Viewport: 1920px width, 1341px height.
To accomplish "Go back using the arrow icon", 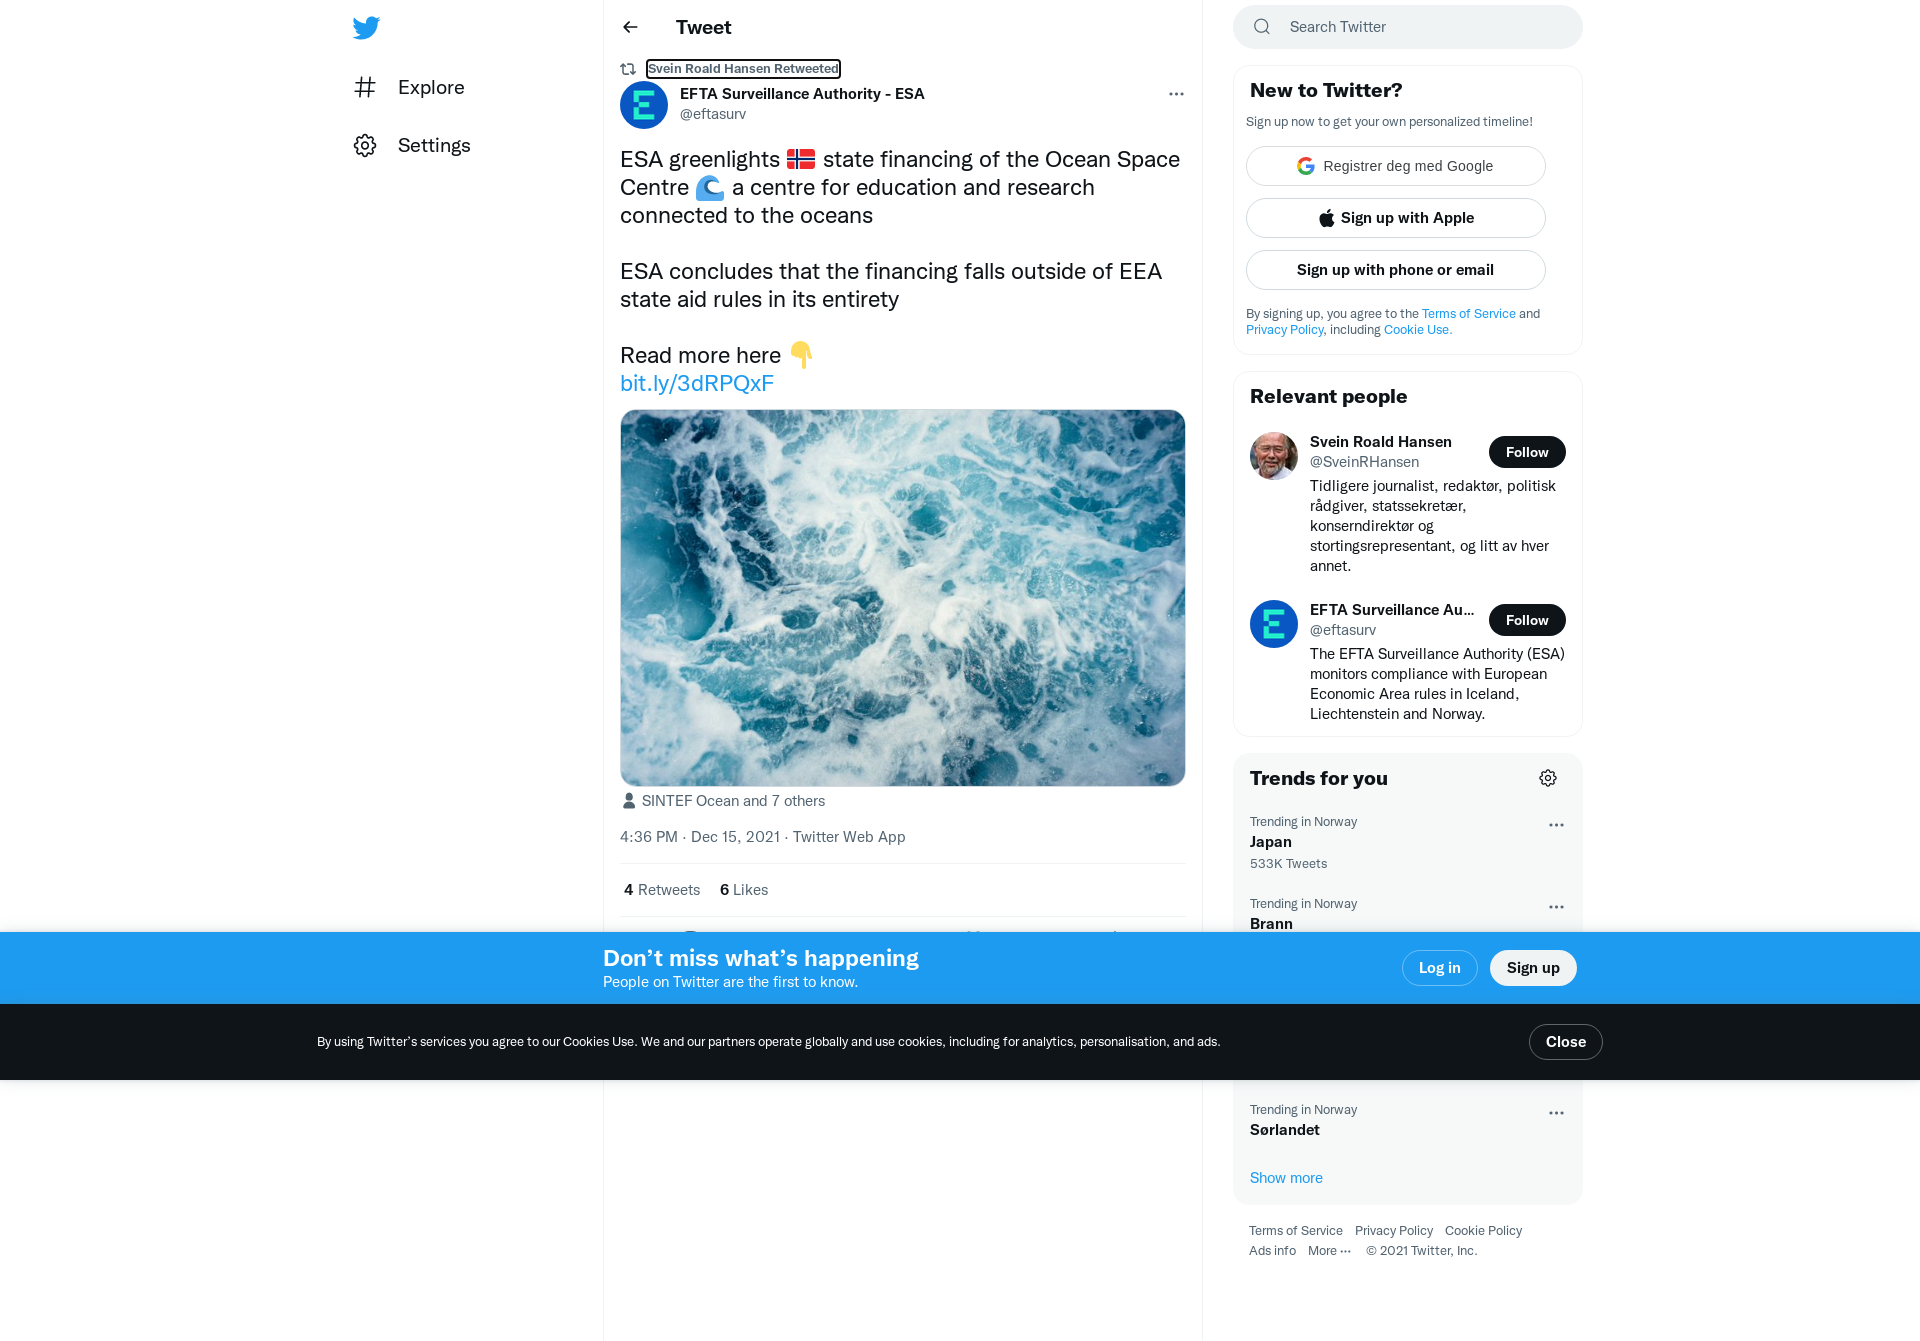I will click(630, 27).
